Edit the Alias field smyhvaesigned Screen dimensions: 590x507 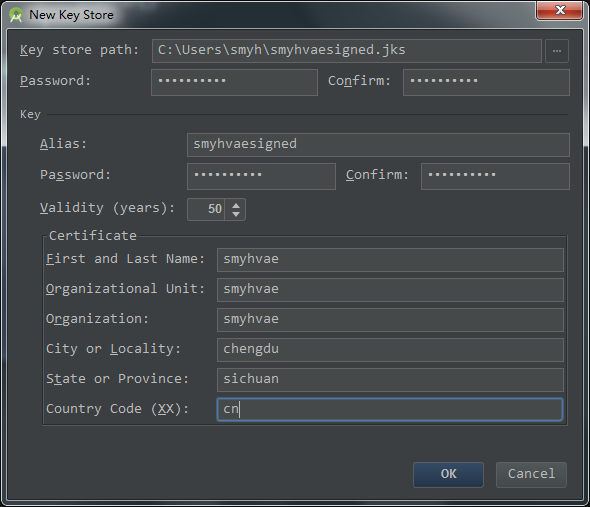(378, 145)
